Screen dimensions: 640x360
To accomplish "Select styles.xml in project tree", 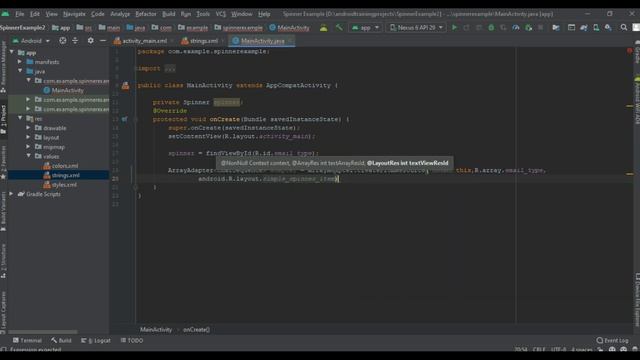I will pyautogui.click(x=60, y=184).
